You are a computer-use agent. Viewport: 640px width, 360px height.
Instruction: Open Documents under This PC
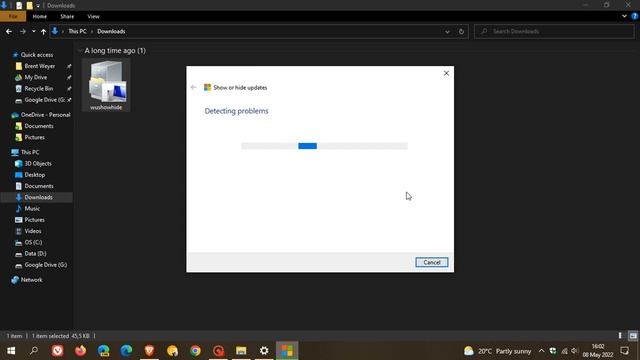(x=39, y=186)
